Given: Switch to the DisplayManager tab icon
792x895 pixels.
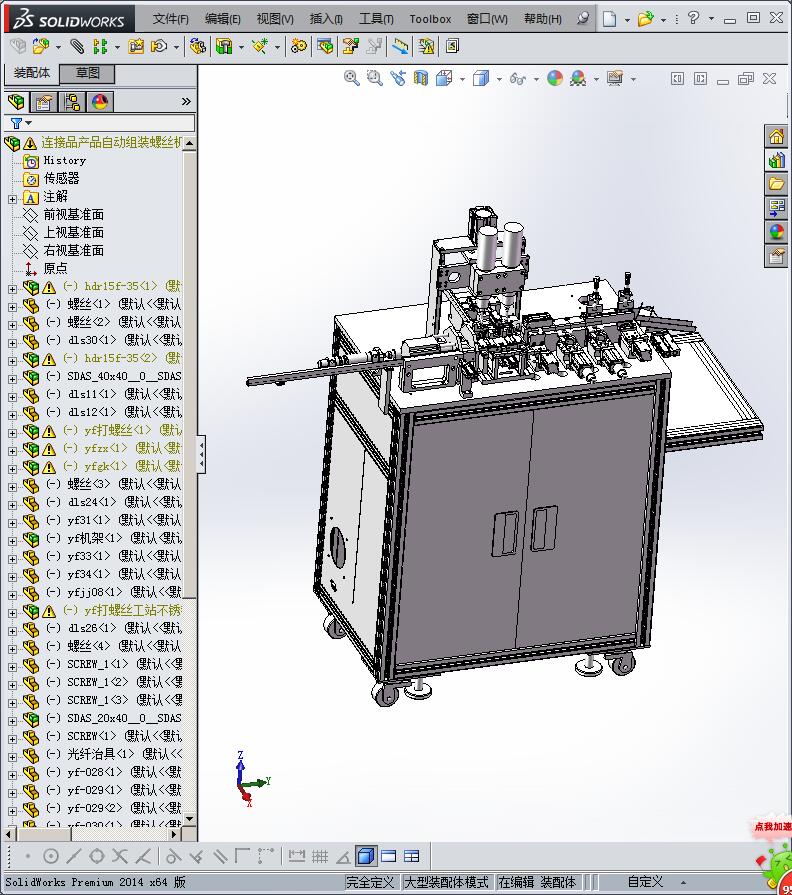Looking at the screenshot, I should pyautogui.click(x=100, y=102).
